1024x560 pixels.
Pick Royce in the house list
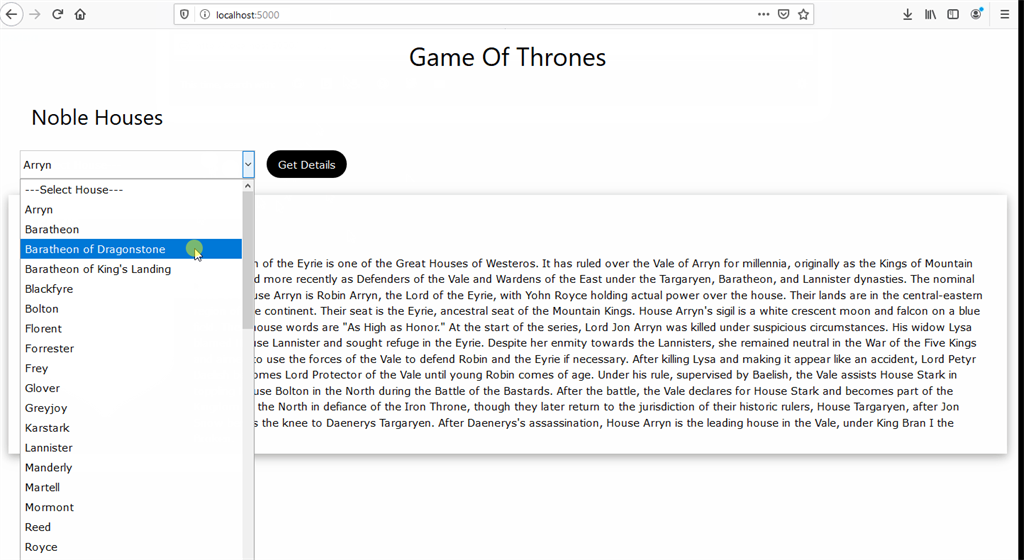click(131, 547)
